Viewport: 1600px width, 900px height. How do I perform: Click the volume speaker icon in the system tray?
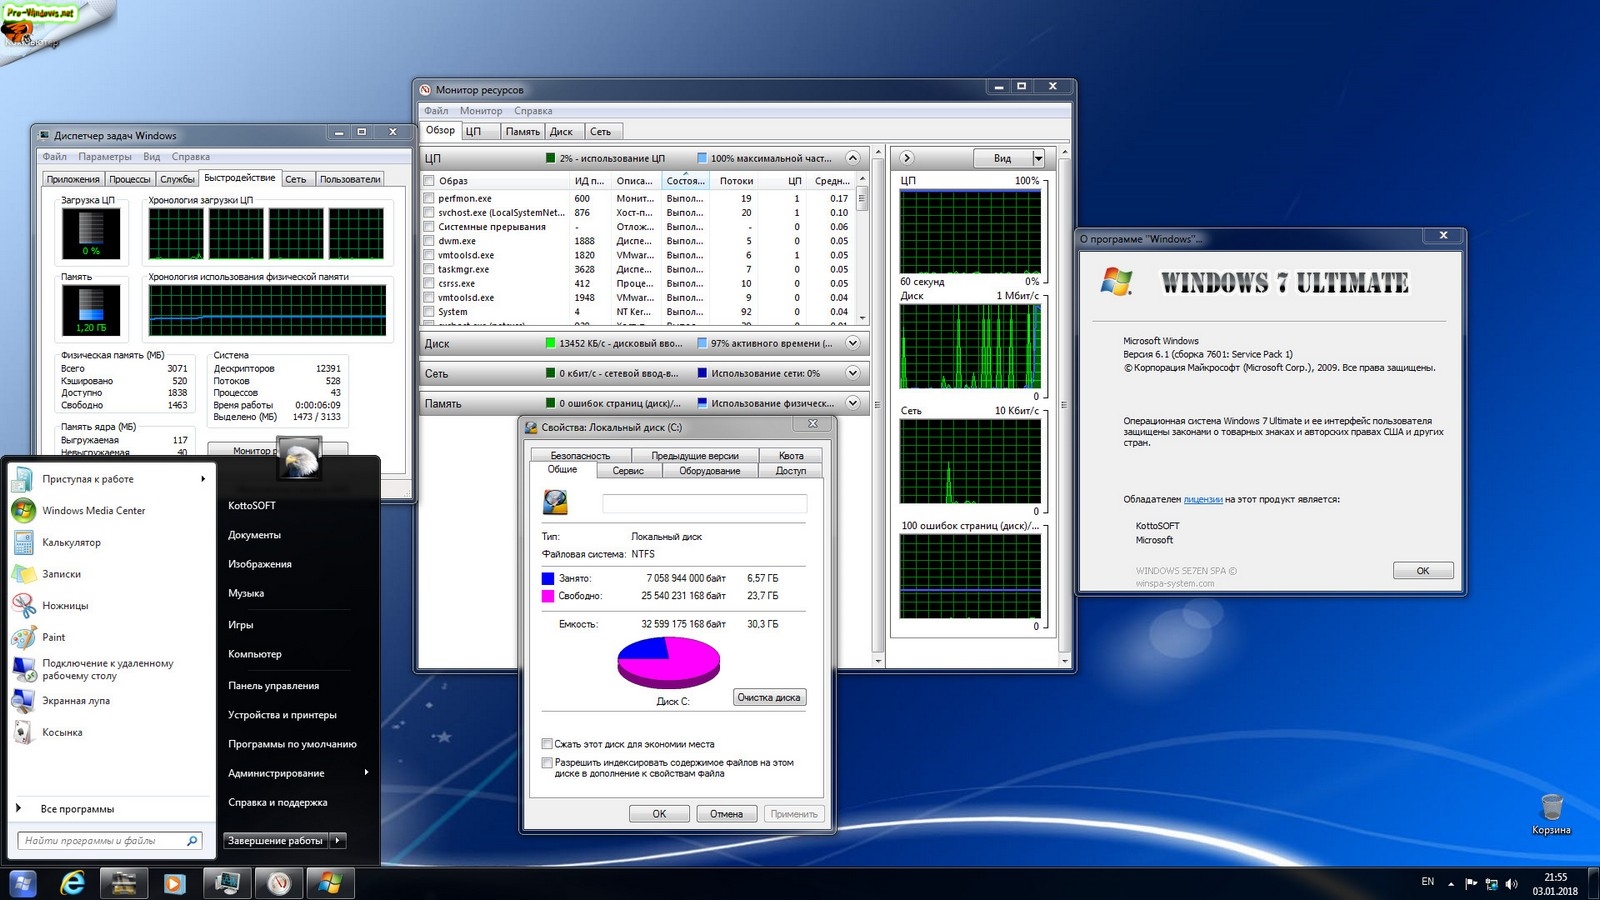(x=1511, y=883)
